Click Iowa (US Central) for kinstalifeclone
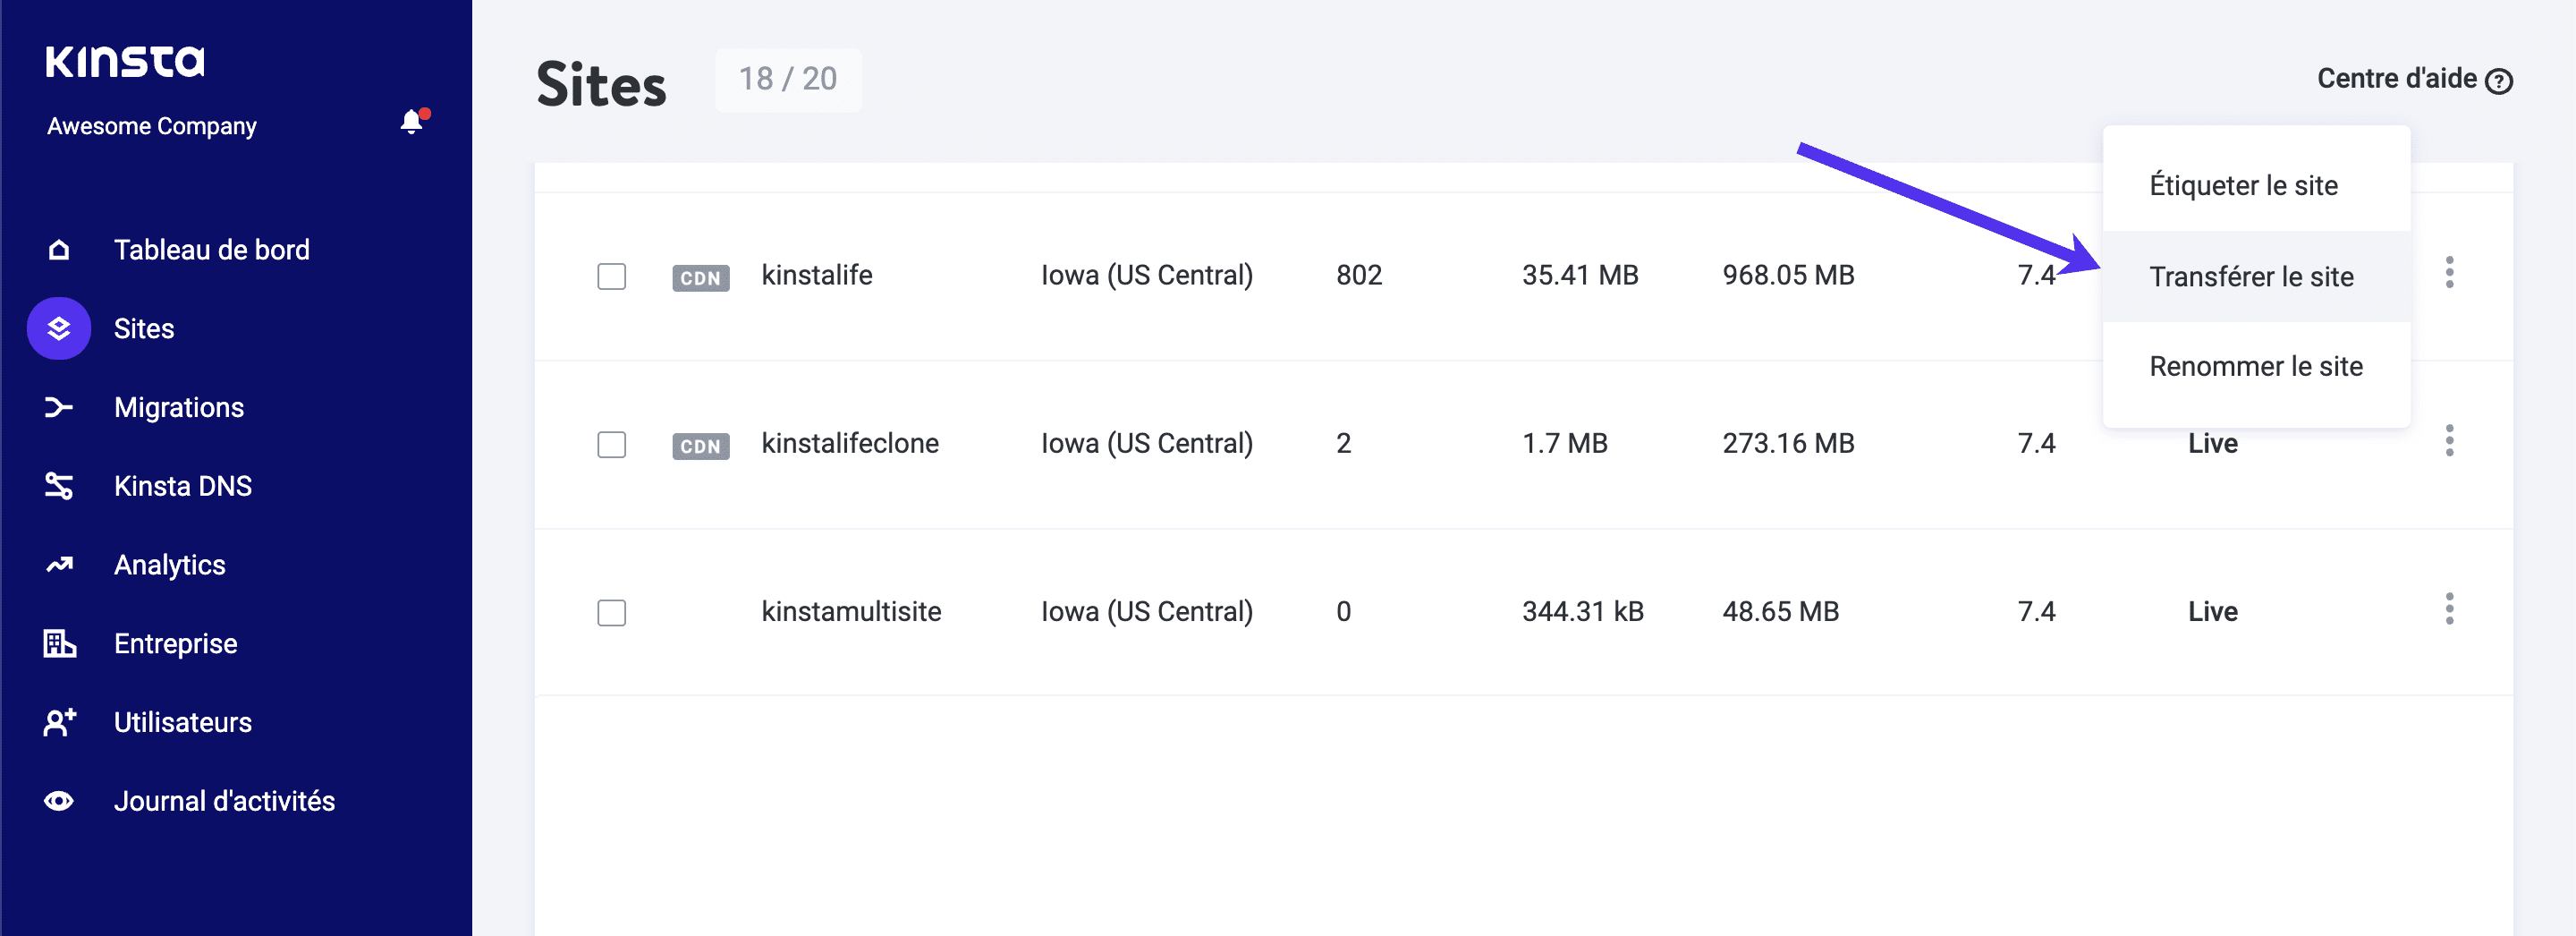This screenshot has width=2576, height=936. point(1147,443)
